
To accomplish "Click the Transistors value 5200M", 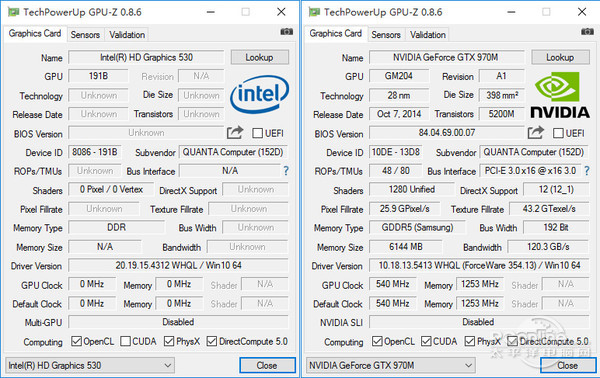I will click(x=502, y=114).
